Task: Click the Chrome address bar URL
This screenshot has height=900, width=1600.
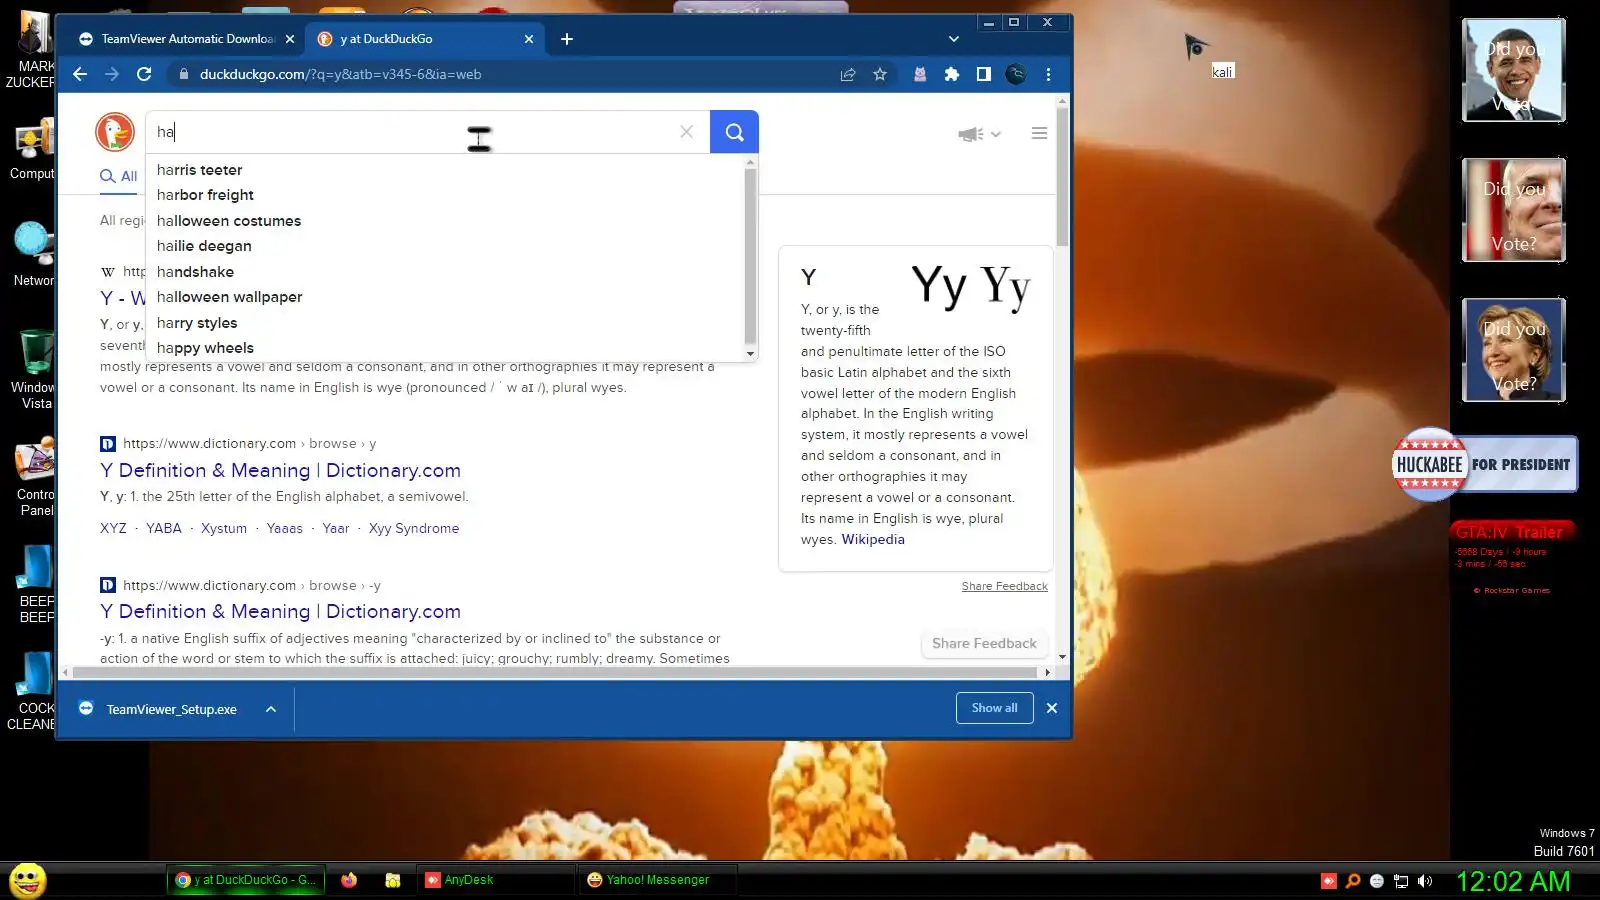Action: click(340, 74)
